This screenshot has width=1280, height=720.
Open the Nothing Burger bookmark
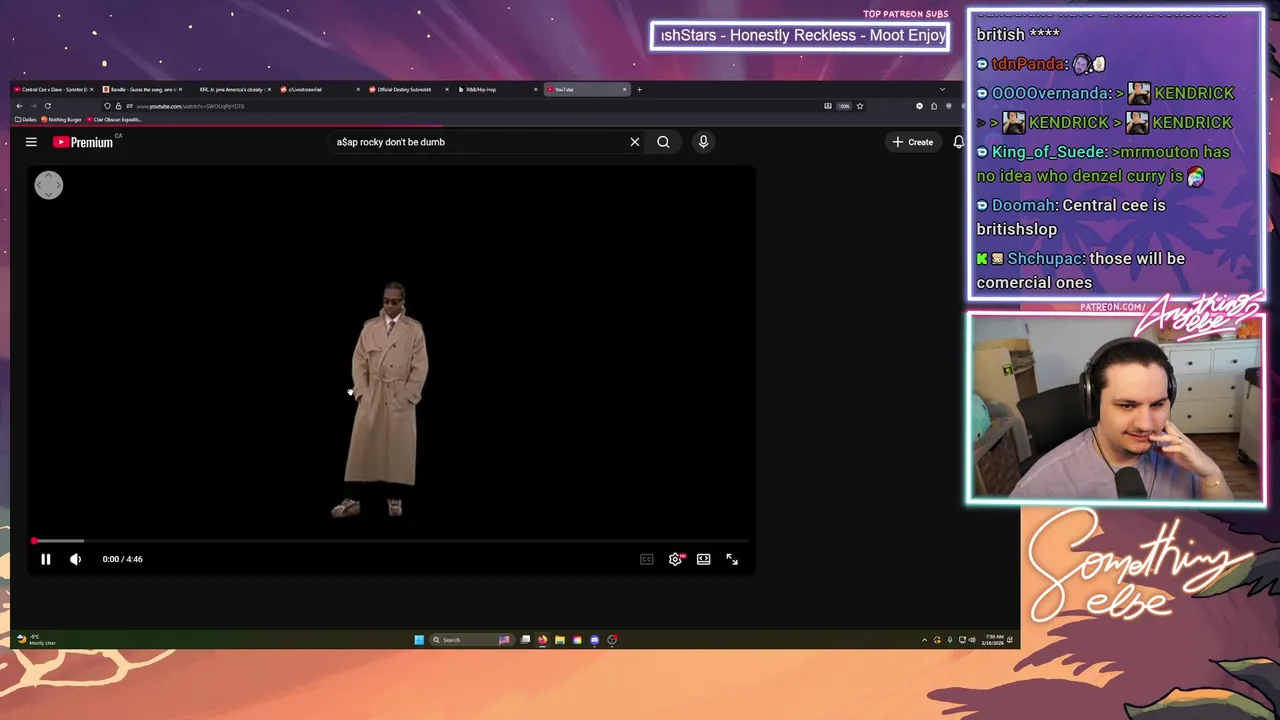click(62, 119)
